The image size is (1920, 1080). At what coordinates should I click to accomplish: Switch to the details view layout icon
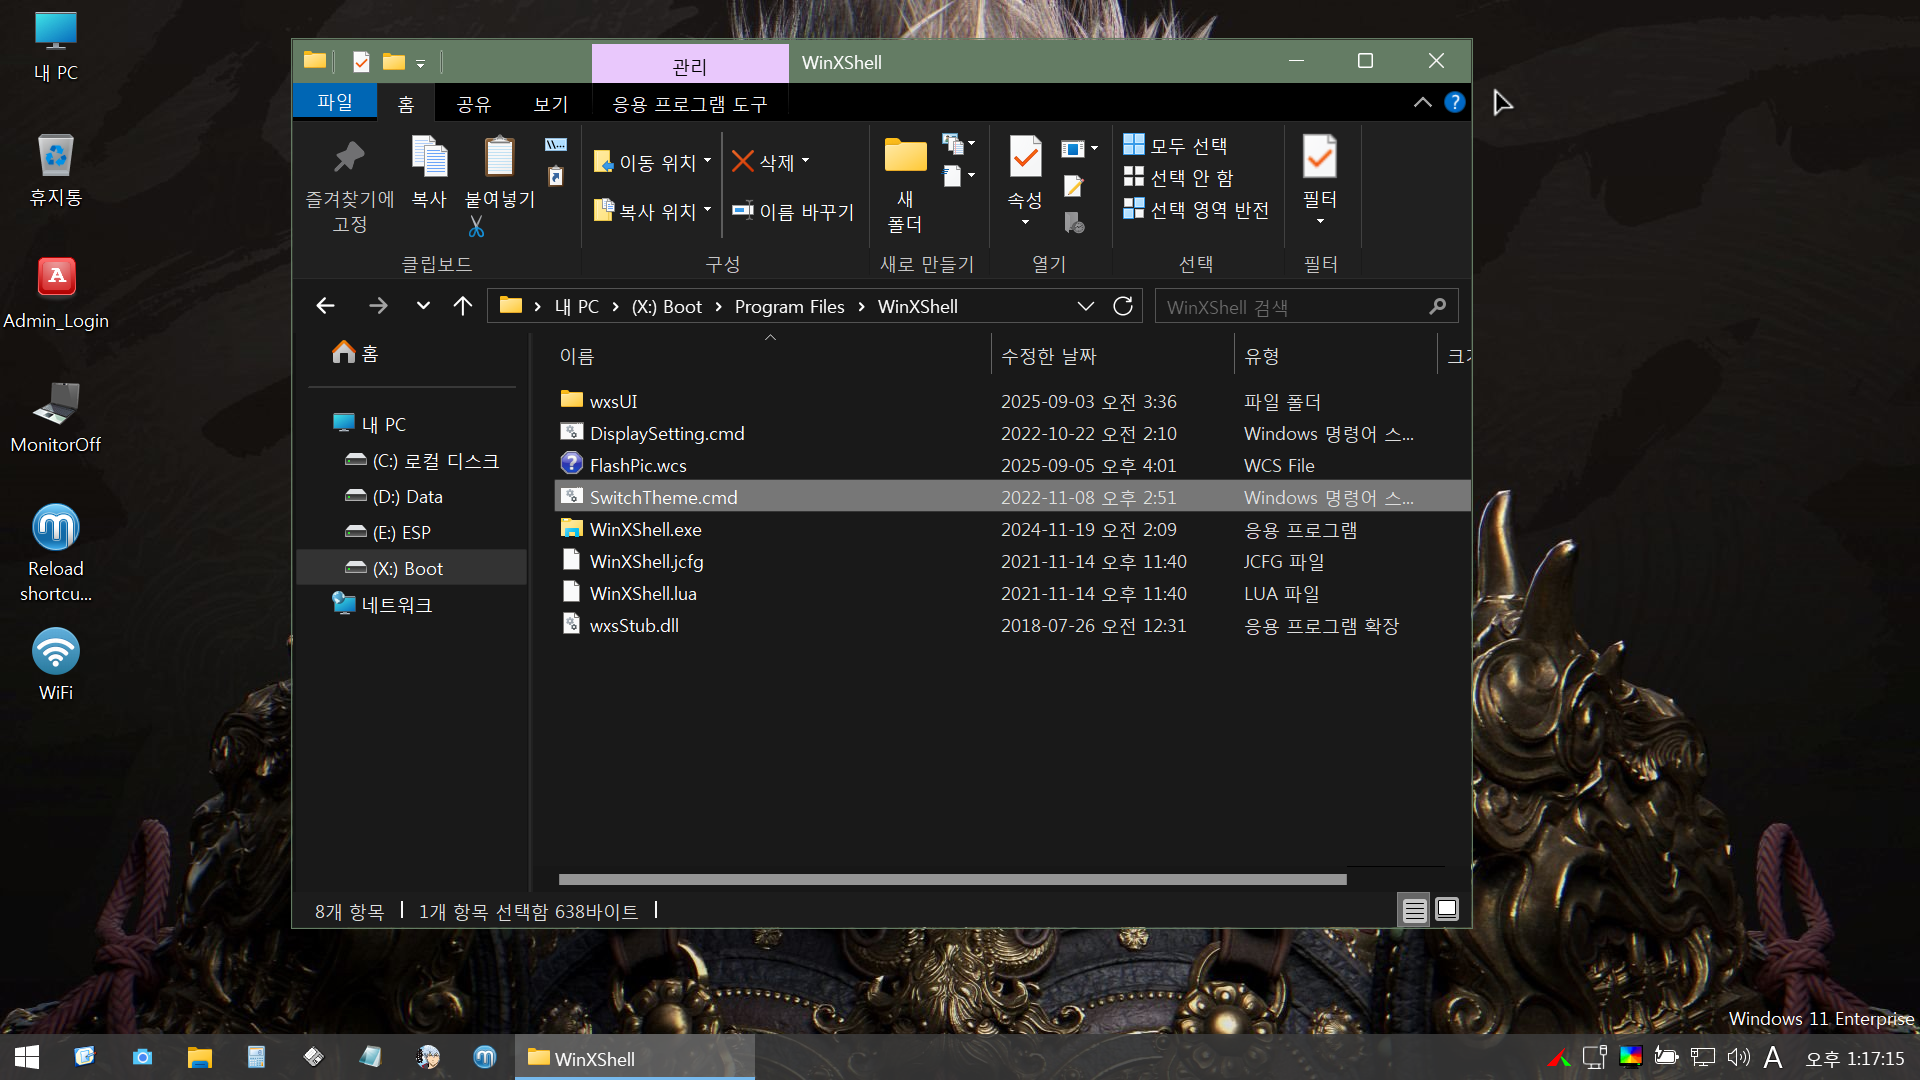(x=1414, y=910)
